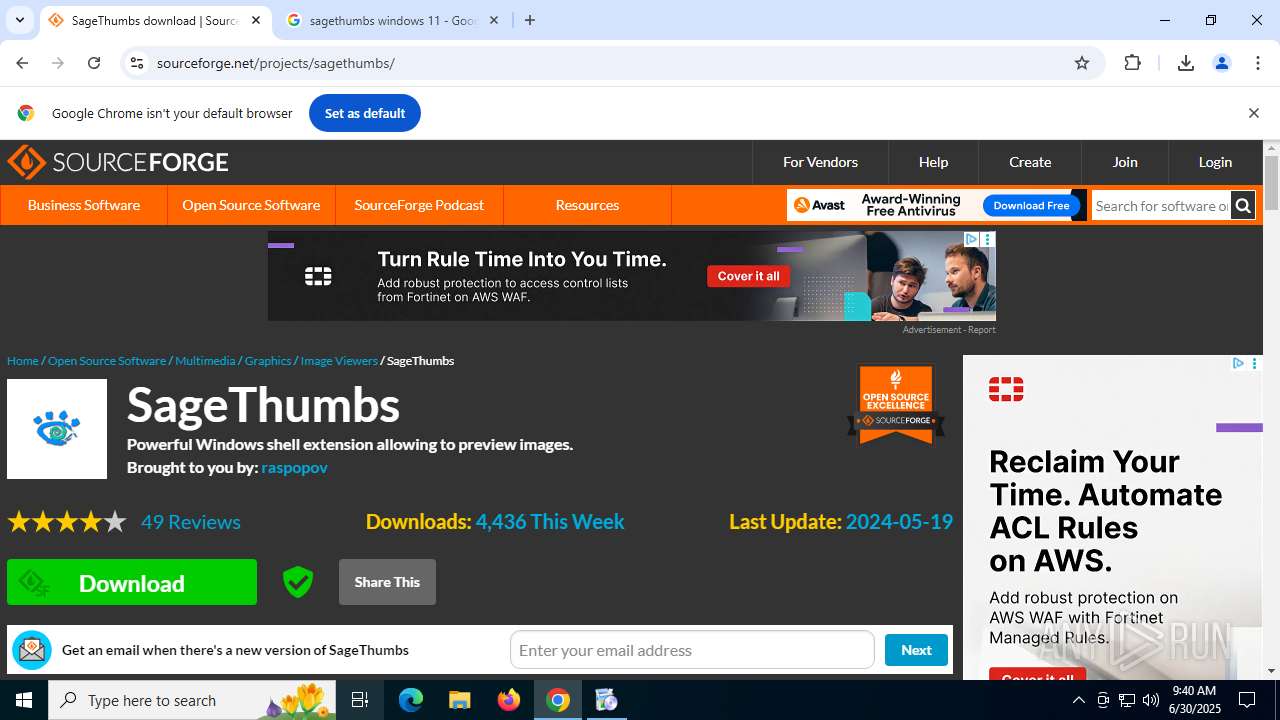Open Windows Start menu
This screenshot has height=720, width=1280.
24,700
